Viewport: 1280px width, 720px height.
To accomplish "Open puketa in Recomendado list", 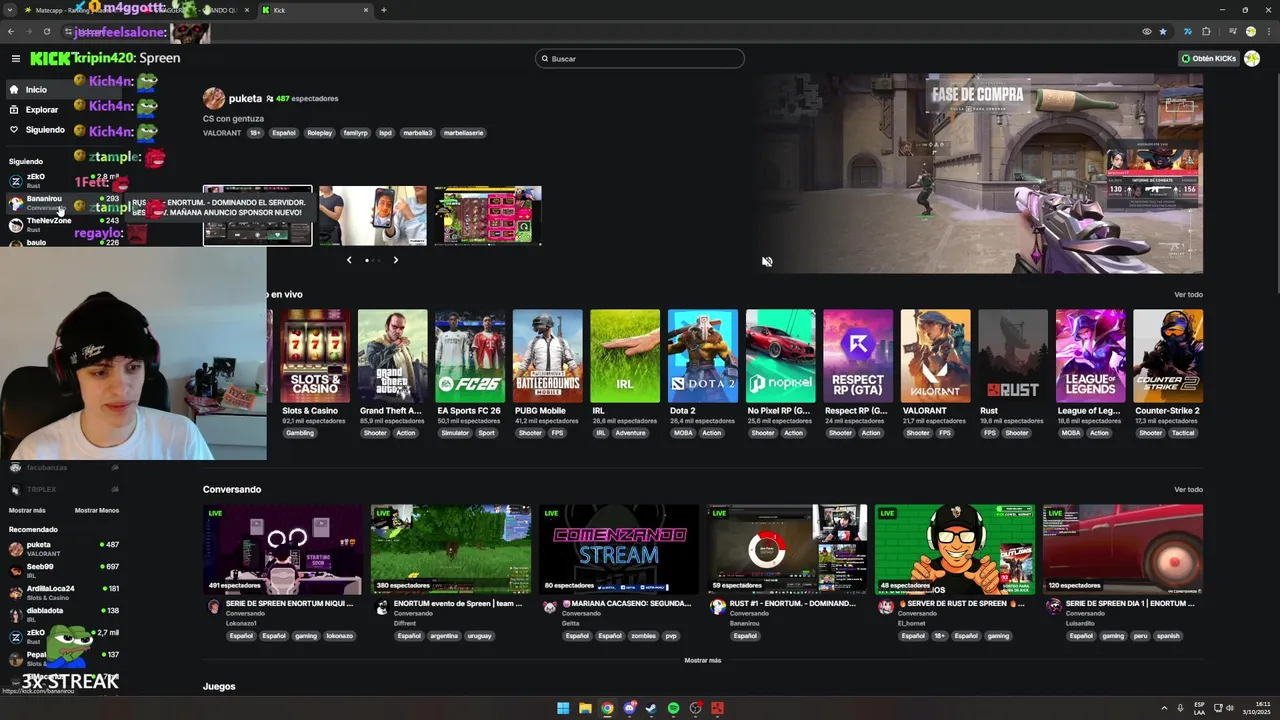I will point(64,548).
